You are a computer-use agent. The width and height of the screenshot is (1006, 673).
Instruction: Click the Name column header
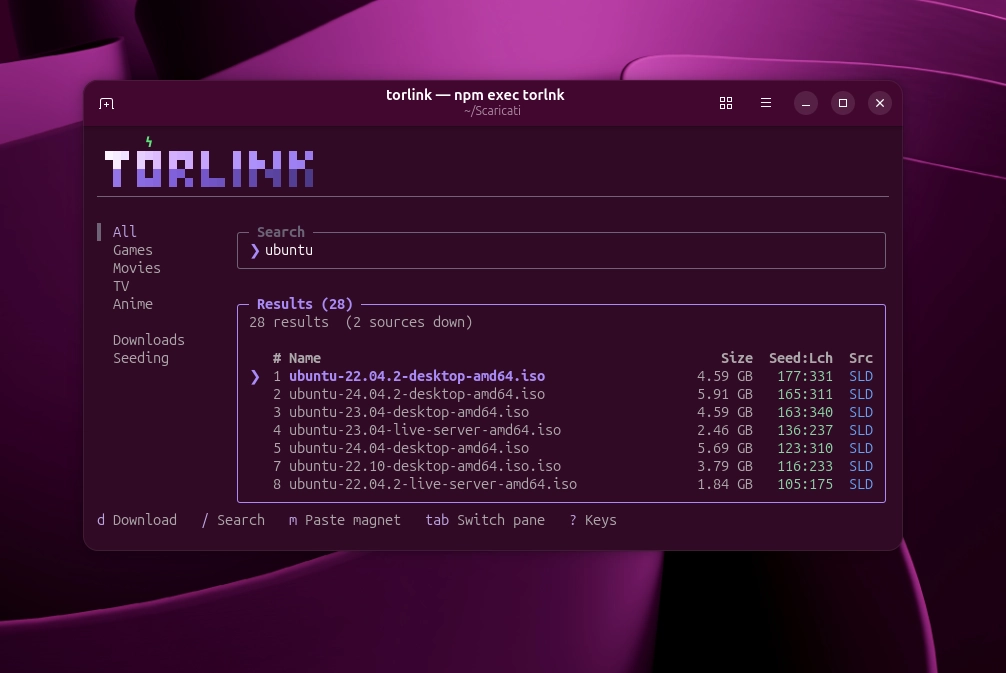point(305,358)
